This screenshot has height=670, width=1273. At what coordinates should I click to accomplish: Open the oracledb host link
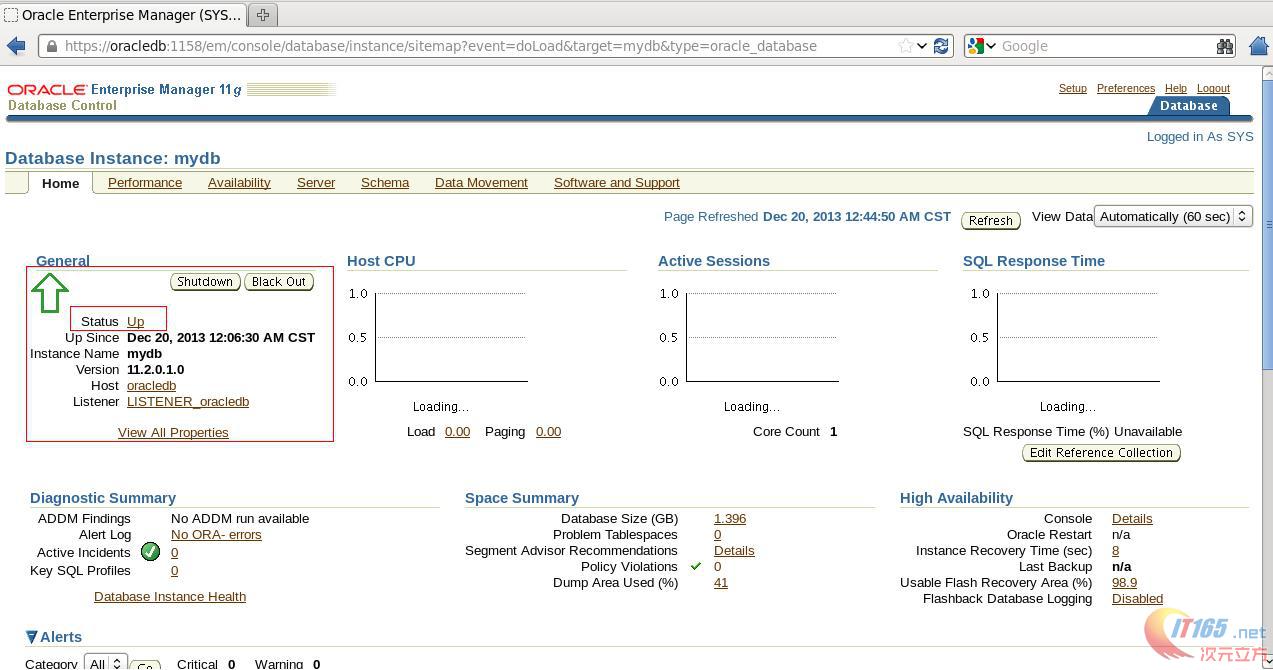(151, 385)
